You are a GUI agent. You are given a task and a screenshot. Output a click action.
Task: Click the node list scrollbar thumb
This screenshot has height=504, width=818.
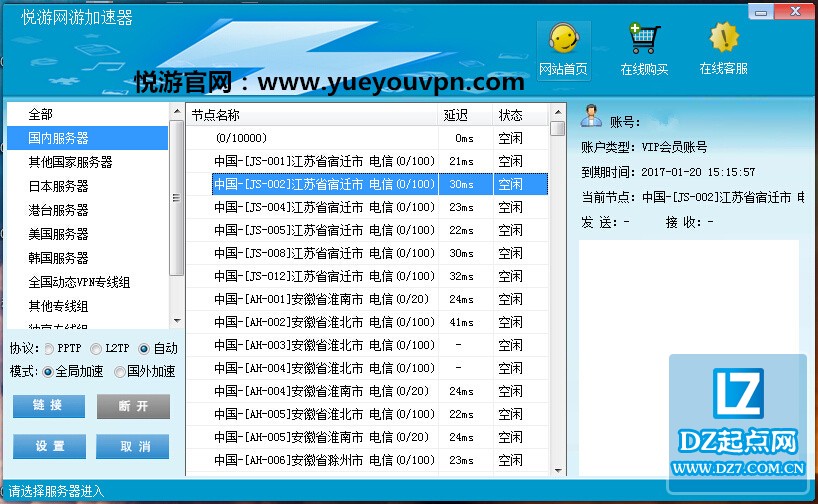(558, 128)
